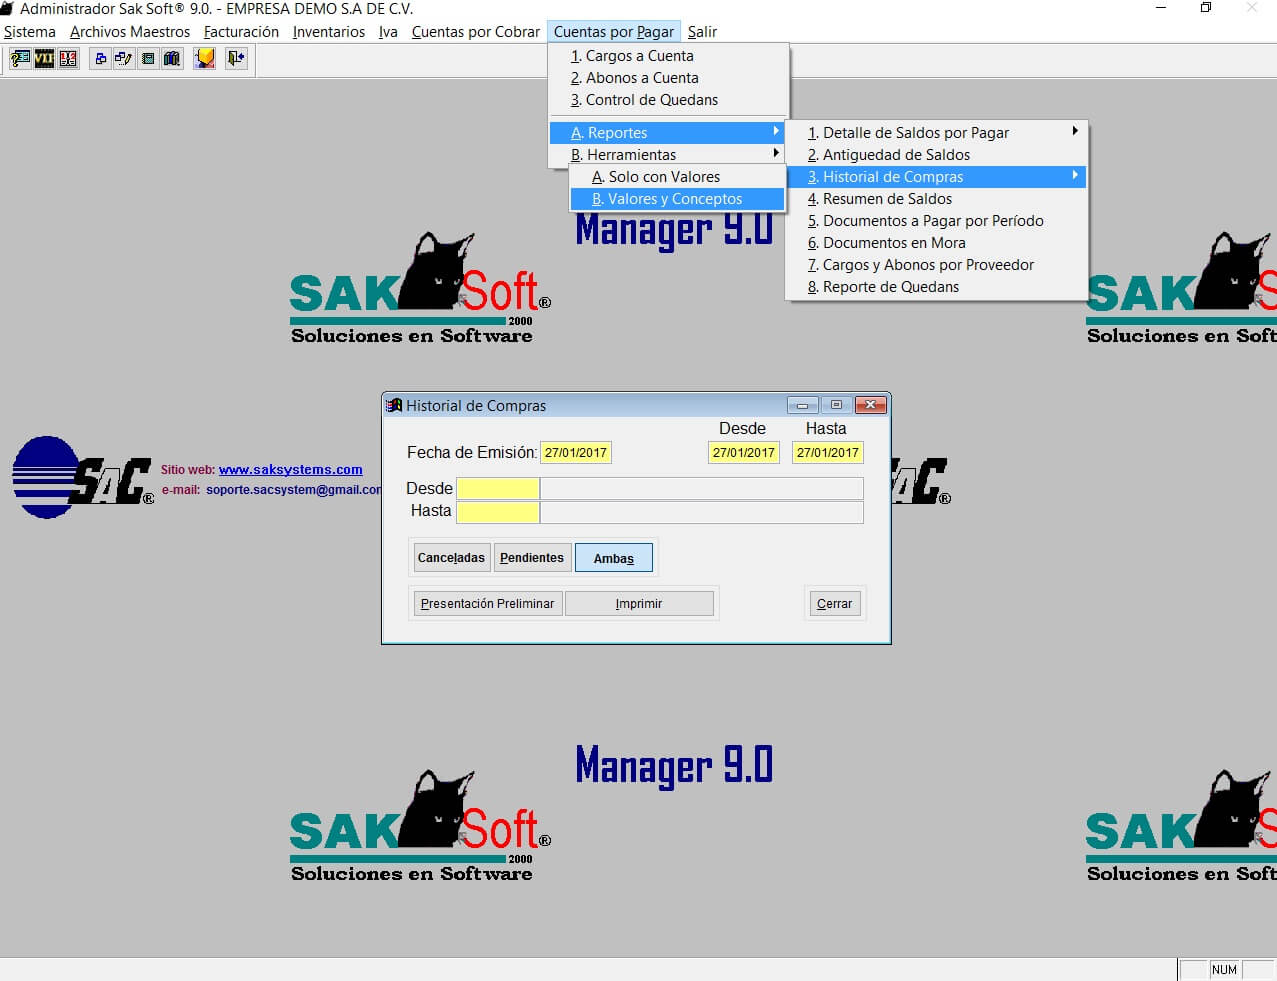This screenshot has width=1277, height=981.
Task: Click the NUM status bar indicator
Action: click(1224, 970)
